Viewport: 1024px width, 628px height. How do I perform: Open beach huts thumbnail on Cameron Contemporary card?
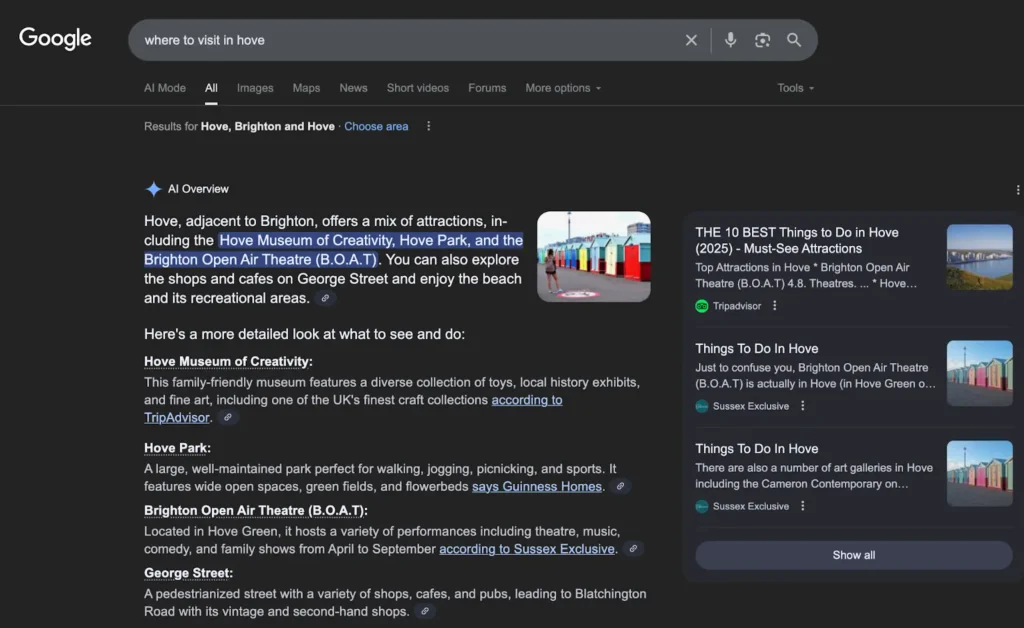point(980,473)
